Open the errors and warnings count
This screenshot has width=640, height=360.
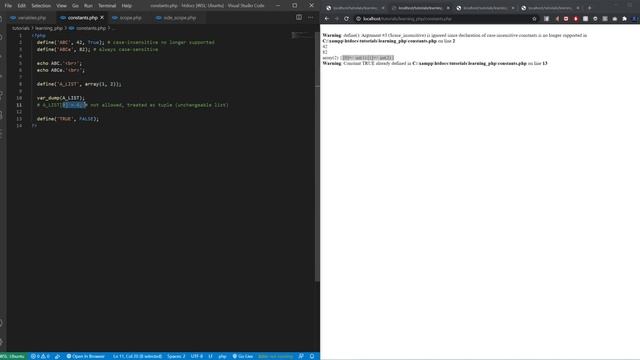point(40,356)
